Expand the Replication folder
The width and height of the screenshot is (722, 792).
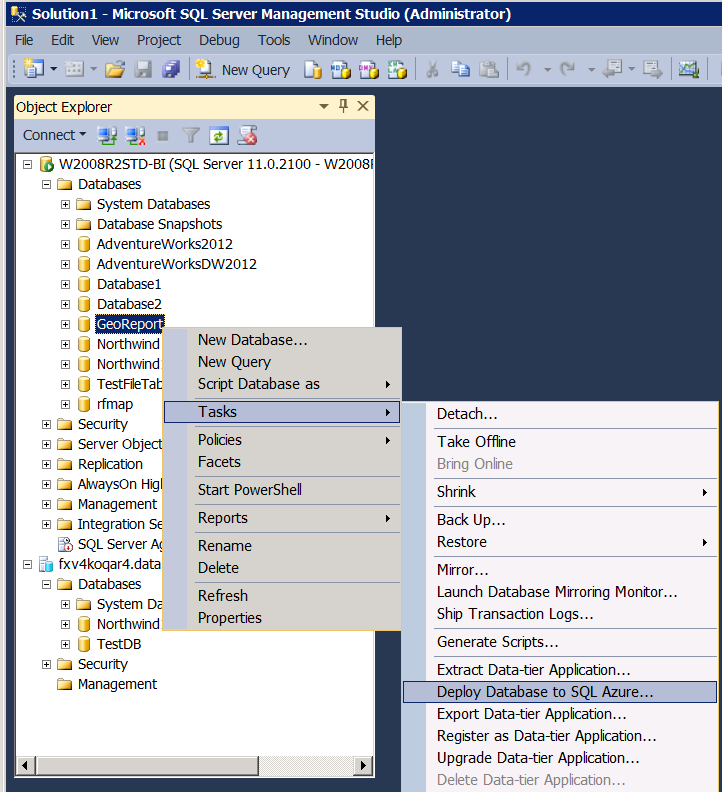(x=46, y=465)
